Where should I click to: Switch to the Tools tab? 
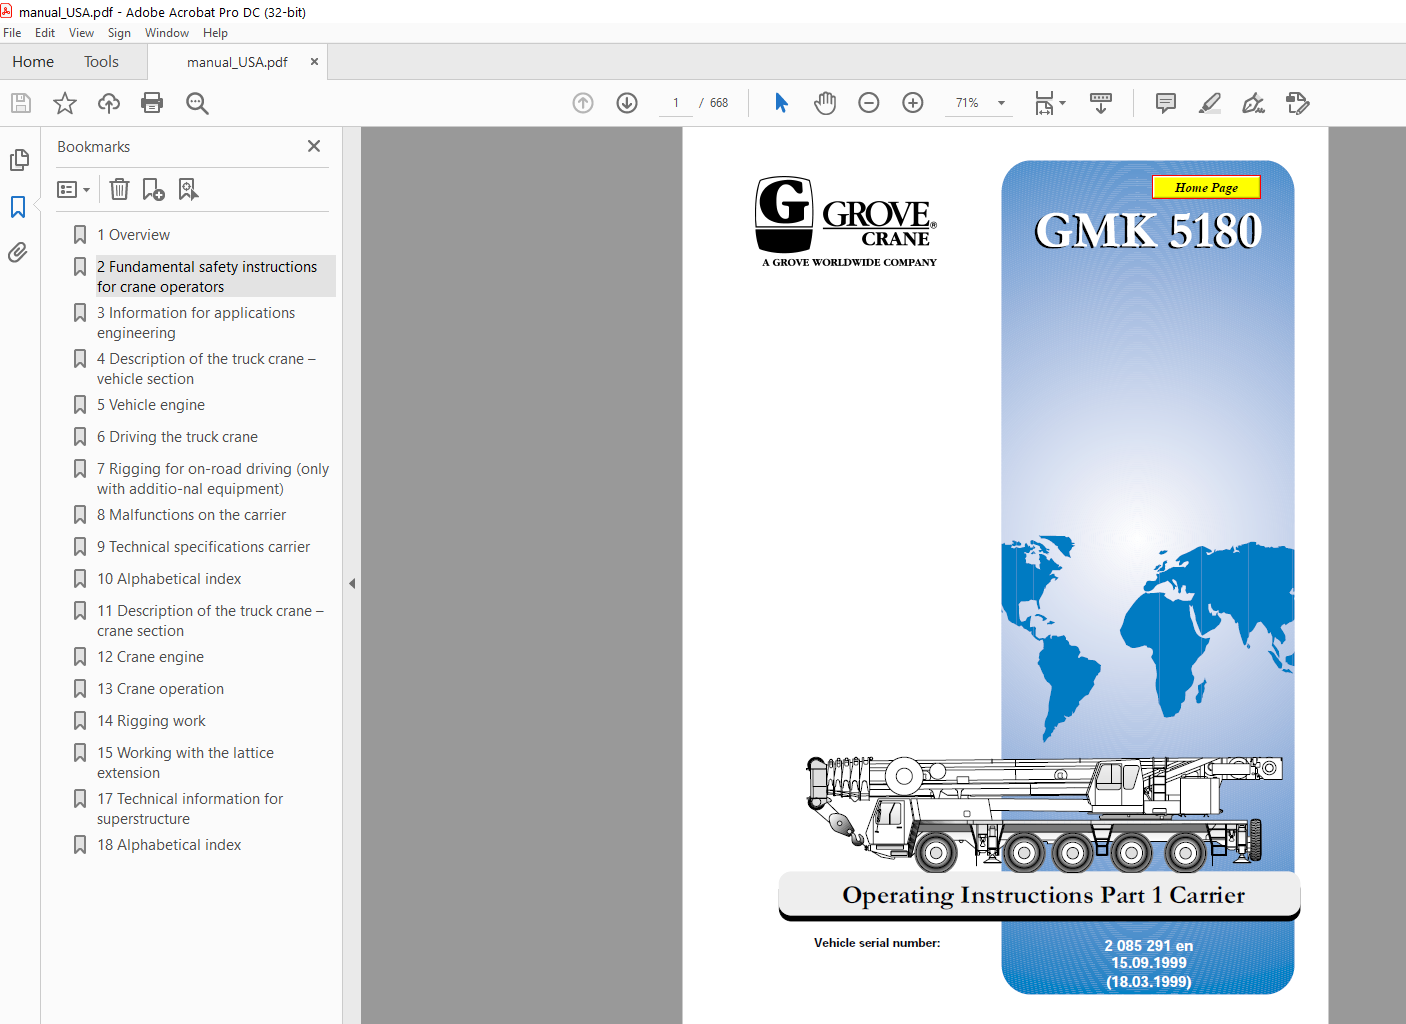point(101,62)
